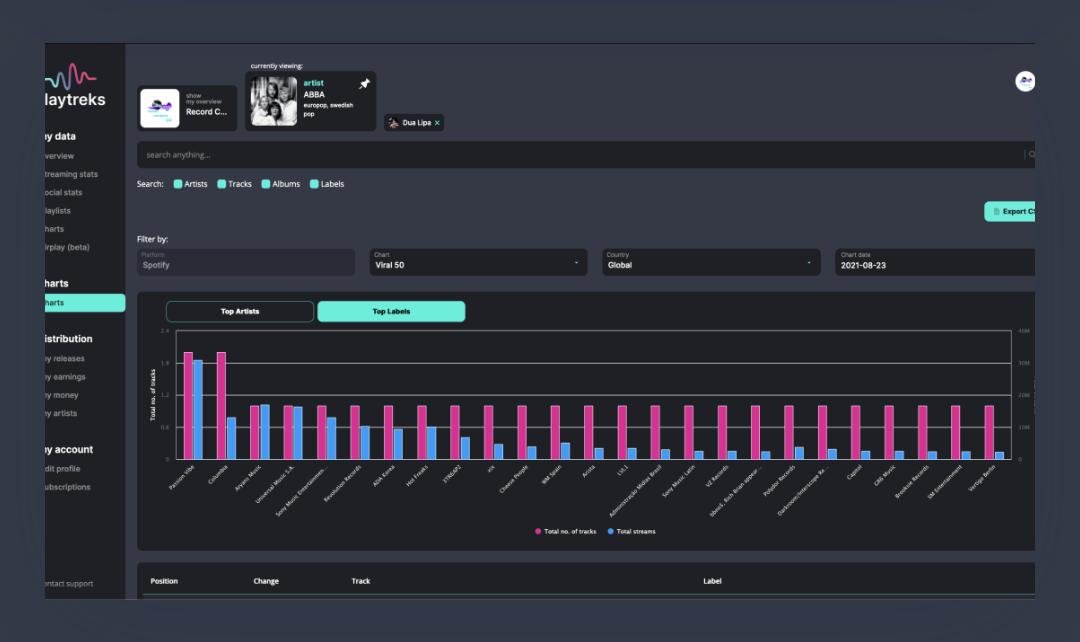Open Charts under My data in sidebar
This screenshot has height=642, width=1080.
point(54,229)
